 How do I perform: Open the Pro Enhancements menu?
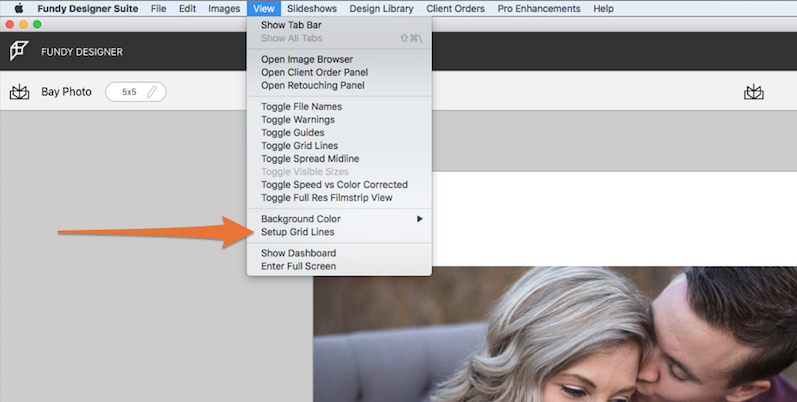539,9
